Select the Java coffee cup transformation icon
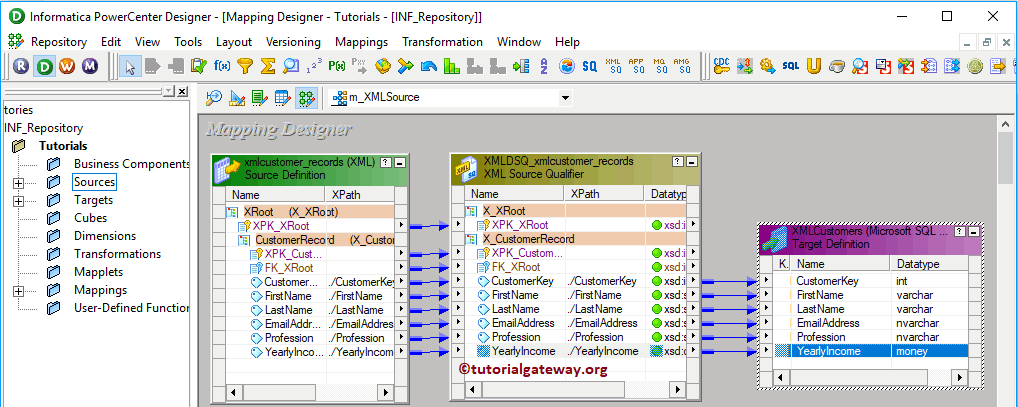 (x=837, y=66)
